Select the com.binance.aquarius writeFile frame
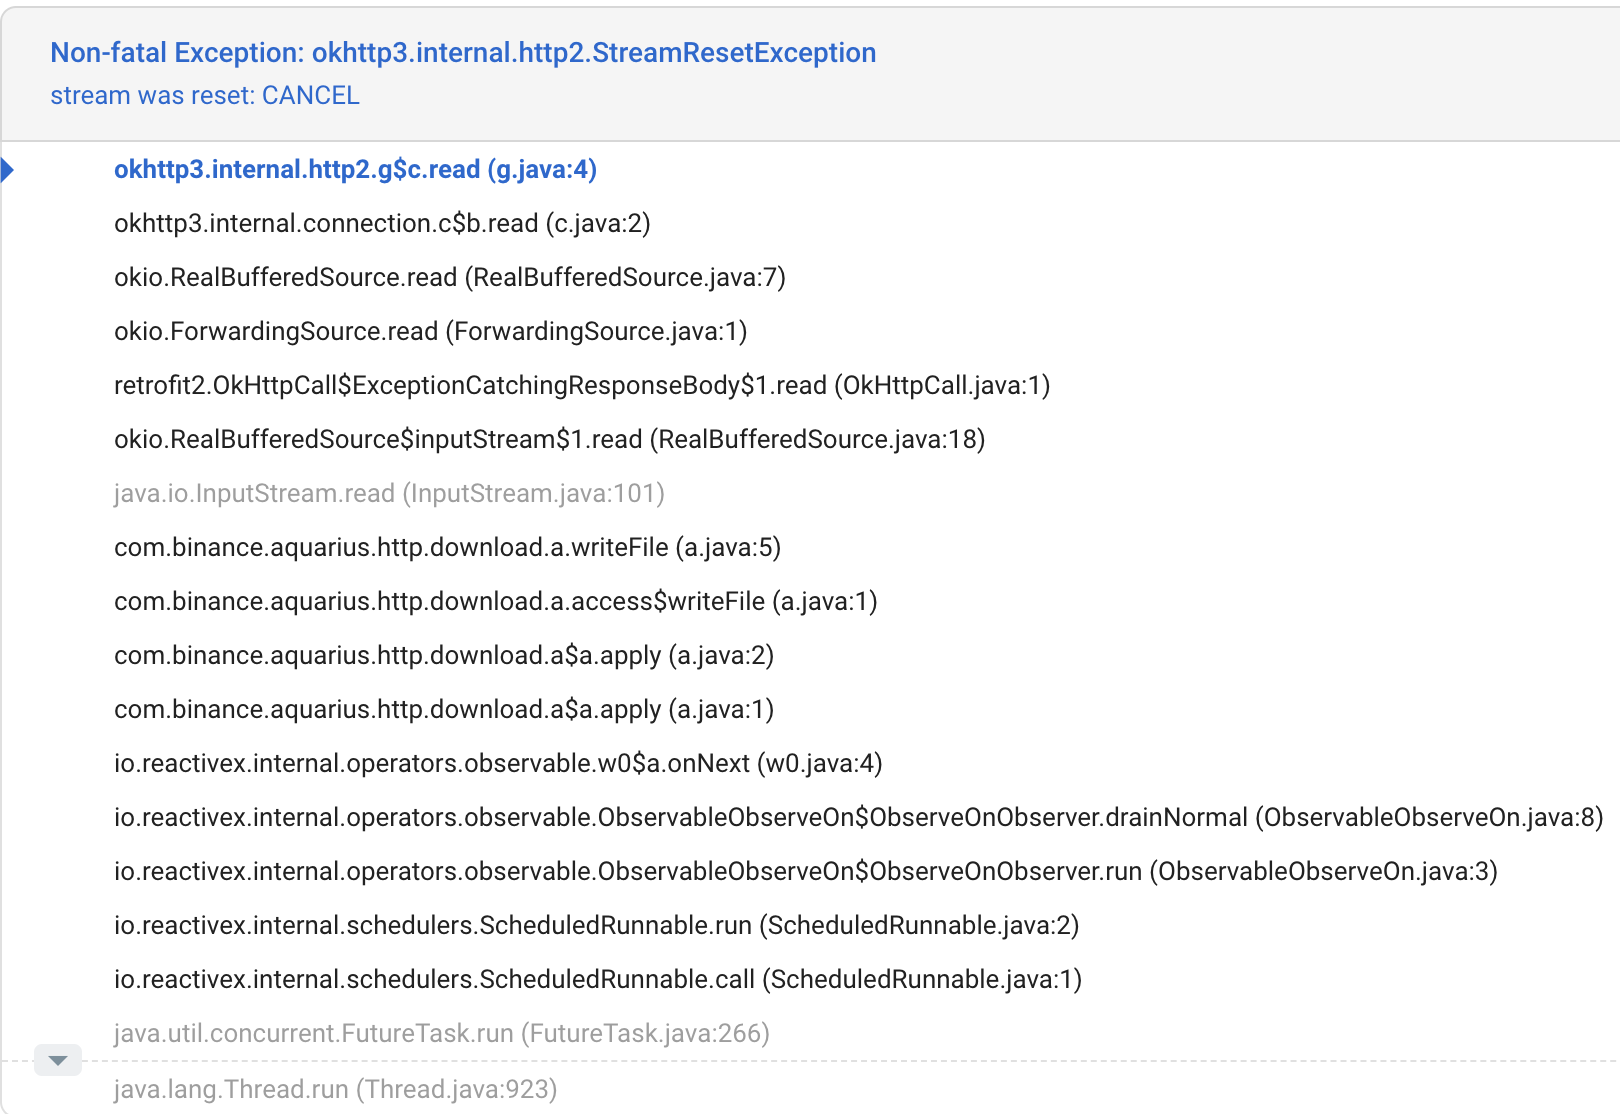The image size is (1620, 1114). (x=448, y=547)
